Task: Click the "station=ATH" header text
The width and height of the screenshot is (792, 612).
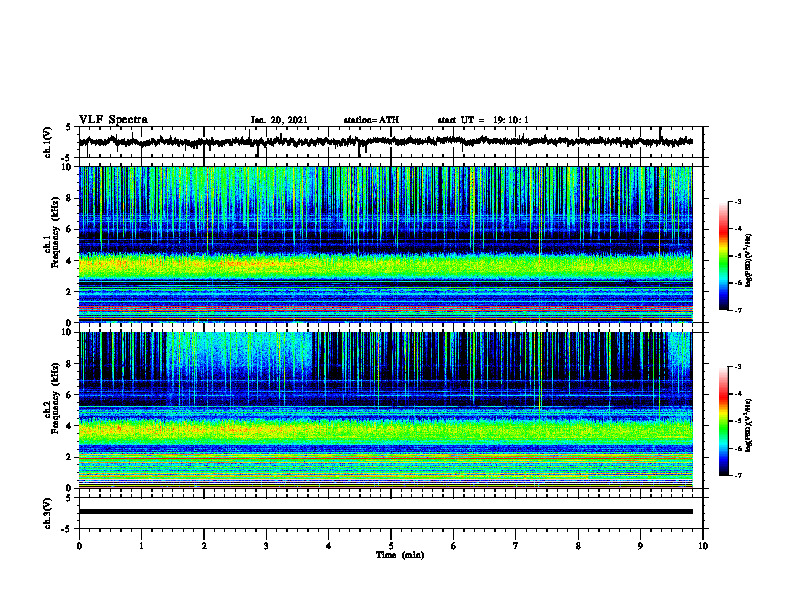Action: pos(371,120)
